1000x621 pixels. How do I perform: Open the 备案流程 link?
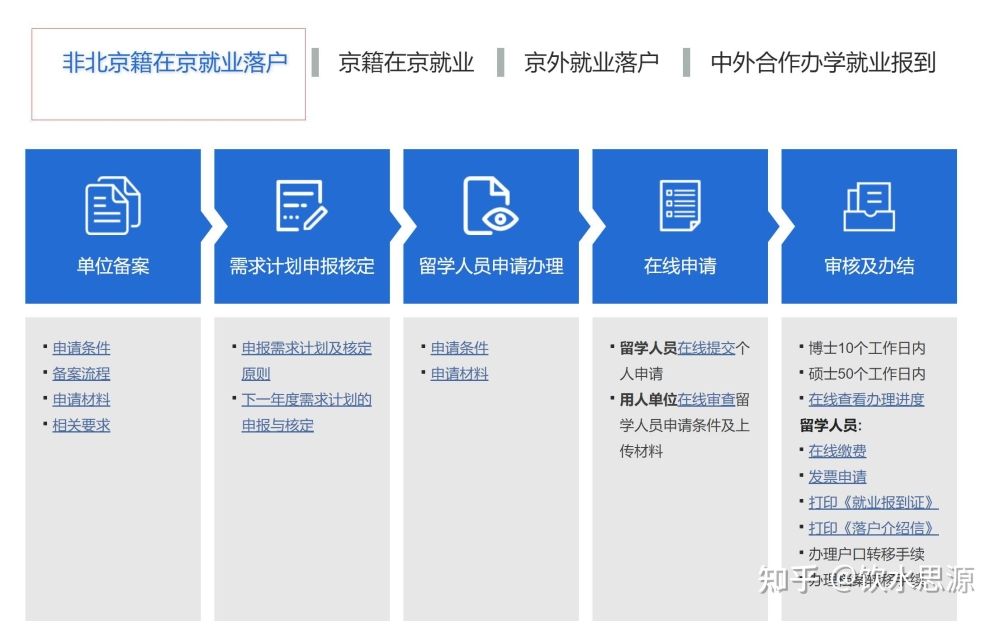click(x=81, y=374)
